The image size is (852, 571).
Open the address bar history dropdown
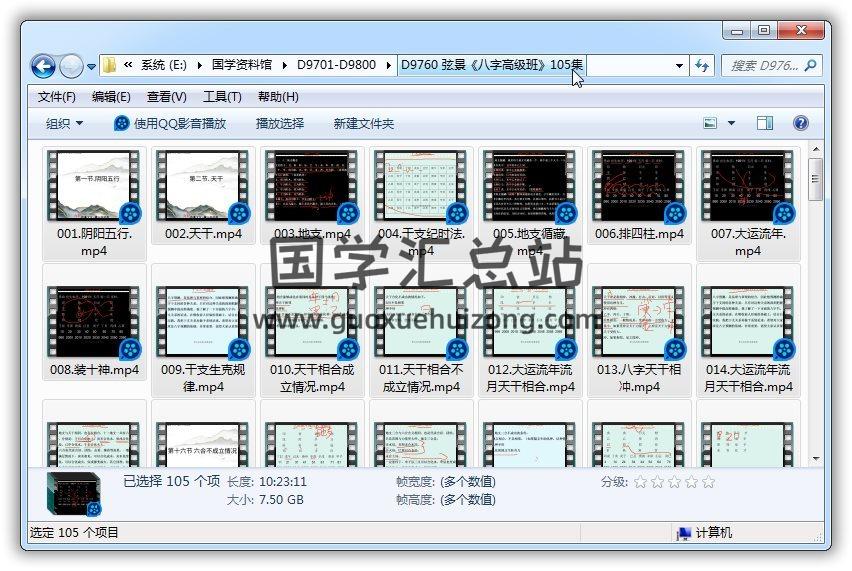click(x=679, y=66)
